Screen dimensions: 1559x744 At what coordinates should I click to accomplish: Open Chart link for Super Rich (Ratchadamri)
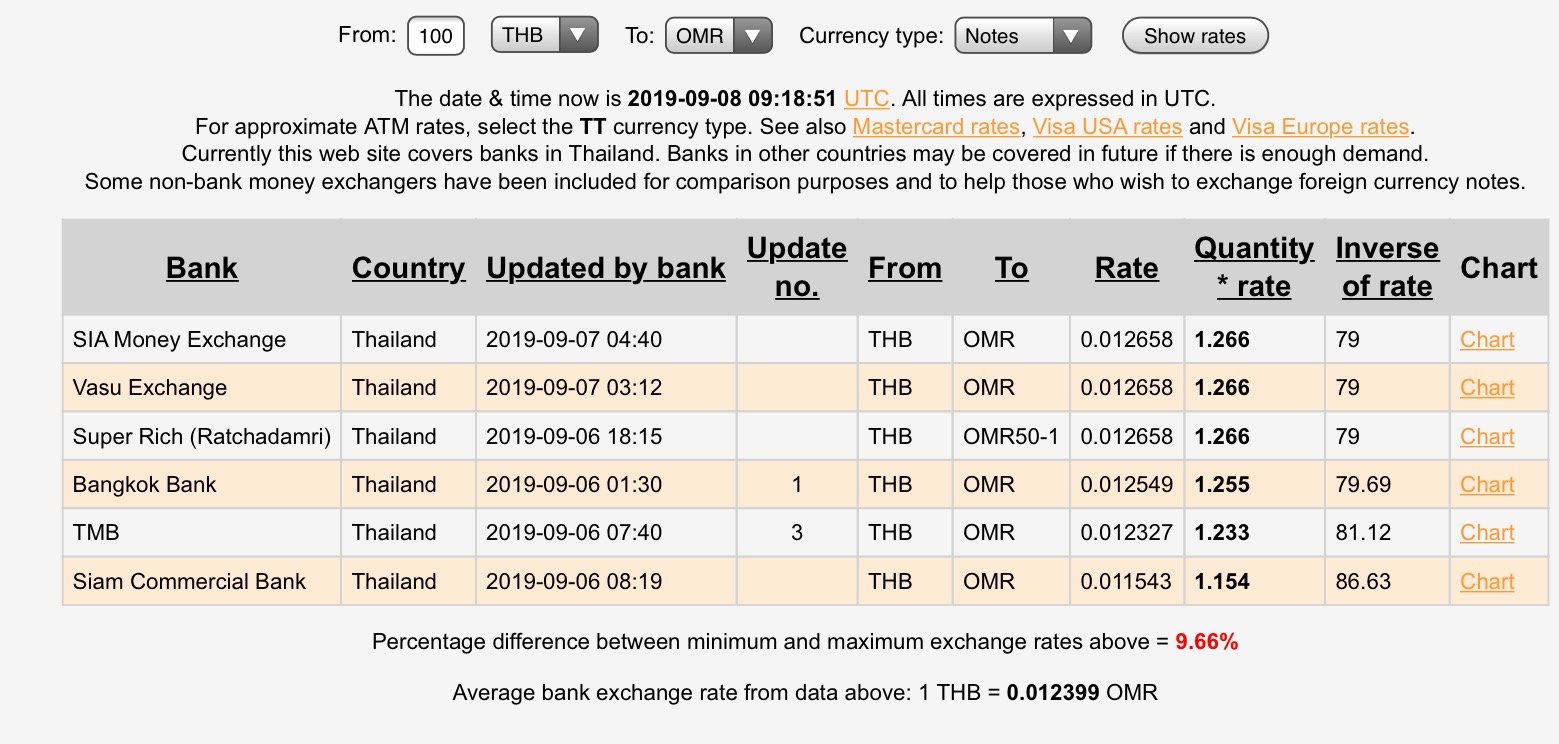tap(1487, 436)
